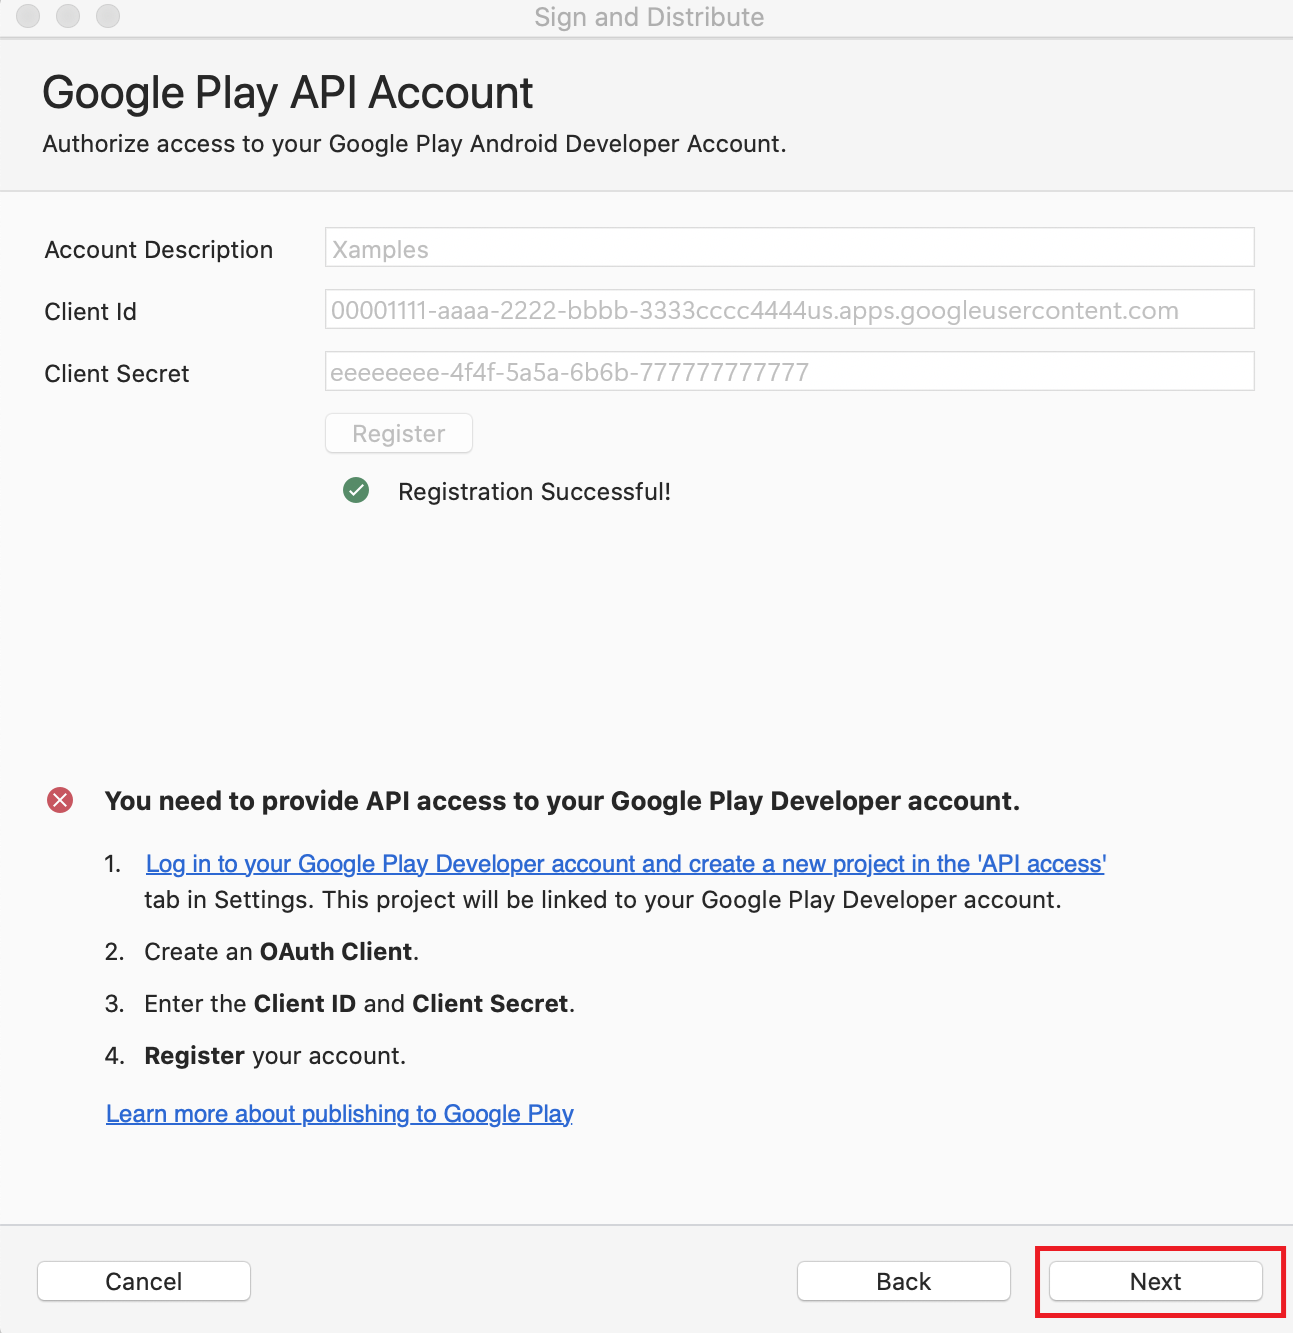
Task: Open the Google Play Developer login link
Action: click(x=625, y=864)
